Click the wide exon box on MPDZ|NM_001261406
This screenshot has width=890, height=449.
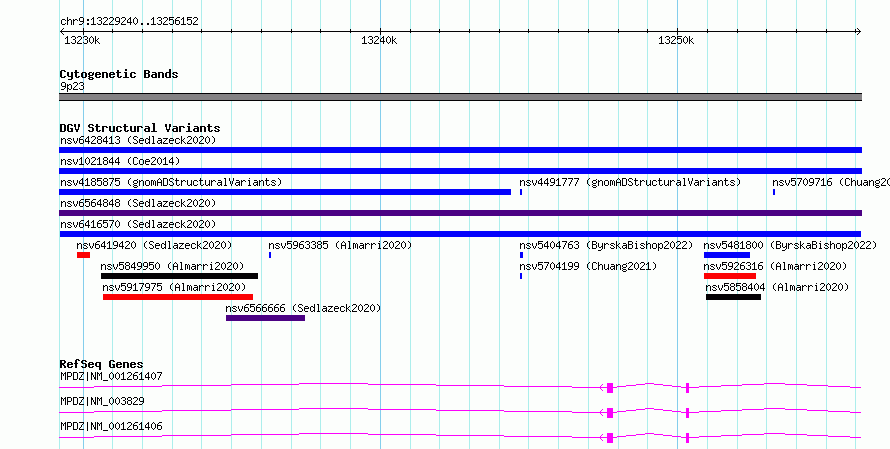click(x=610, y=438)
